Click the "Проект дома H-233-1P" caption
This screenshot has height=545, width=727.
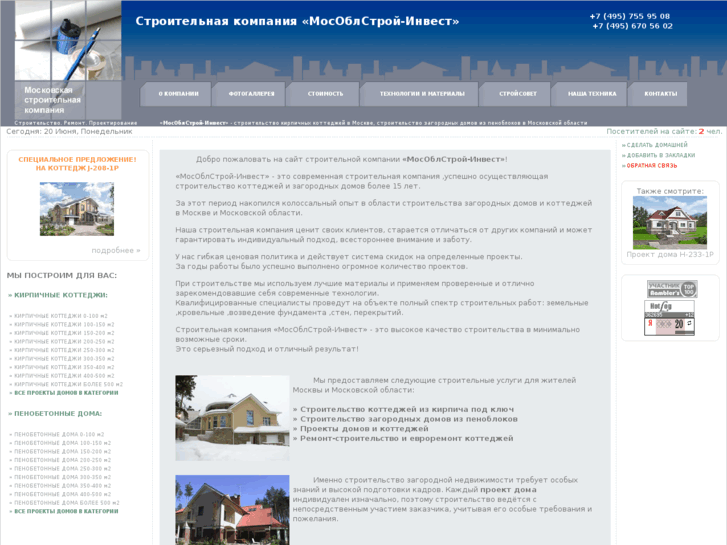(x=670, y=255)
